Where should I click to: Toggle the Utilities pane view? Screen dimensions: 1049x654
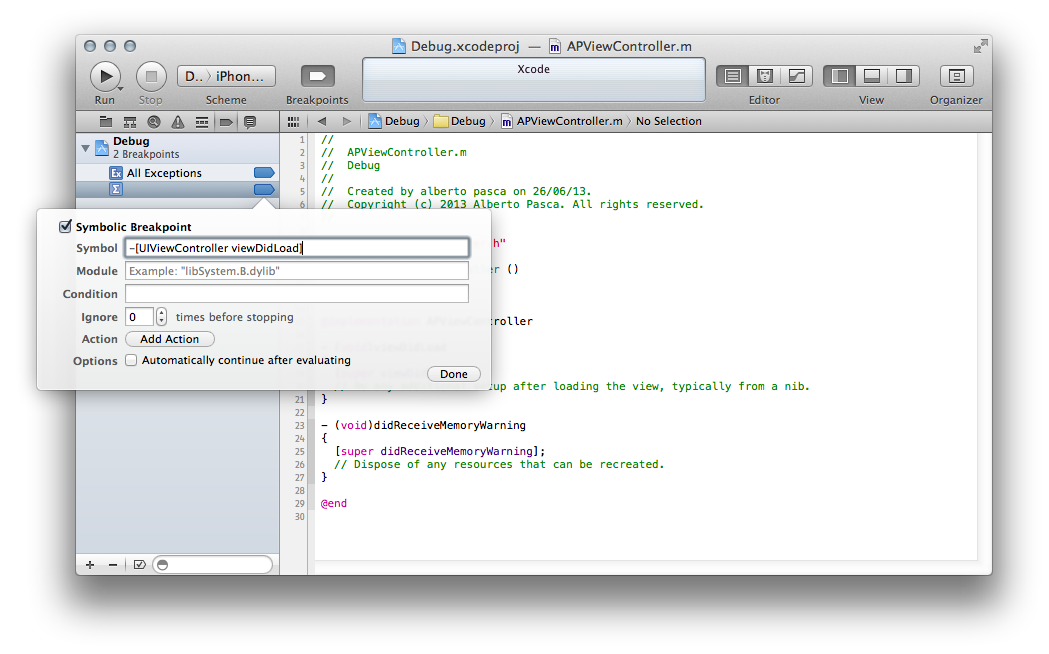(904, 76)
